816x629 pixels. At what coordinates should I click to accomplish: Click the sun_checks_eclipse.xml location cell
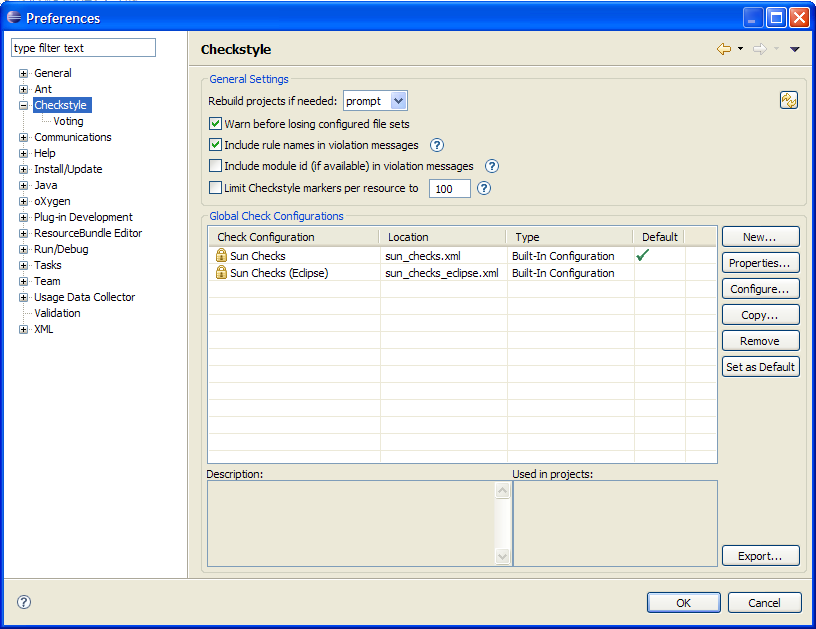[x=442, y=273]
